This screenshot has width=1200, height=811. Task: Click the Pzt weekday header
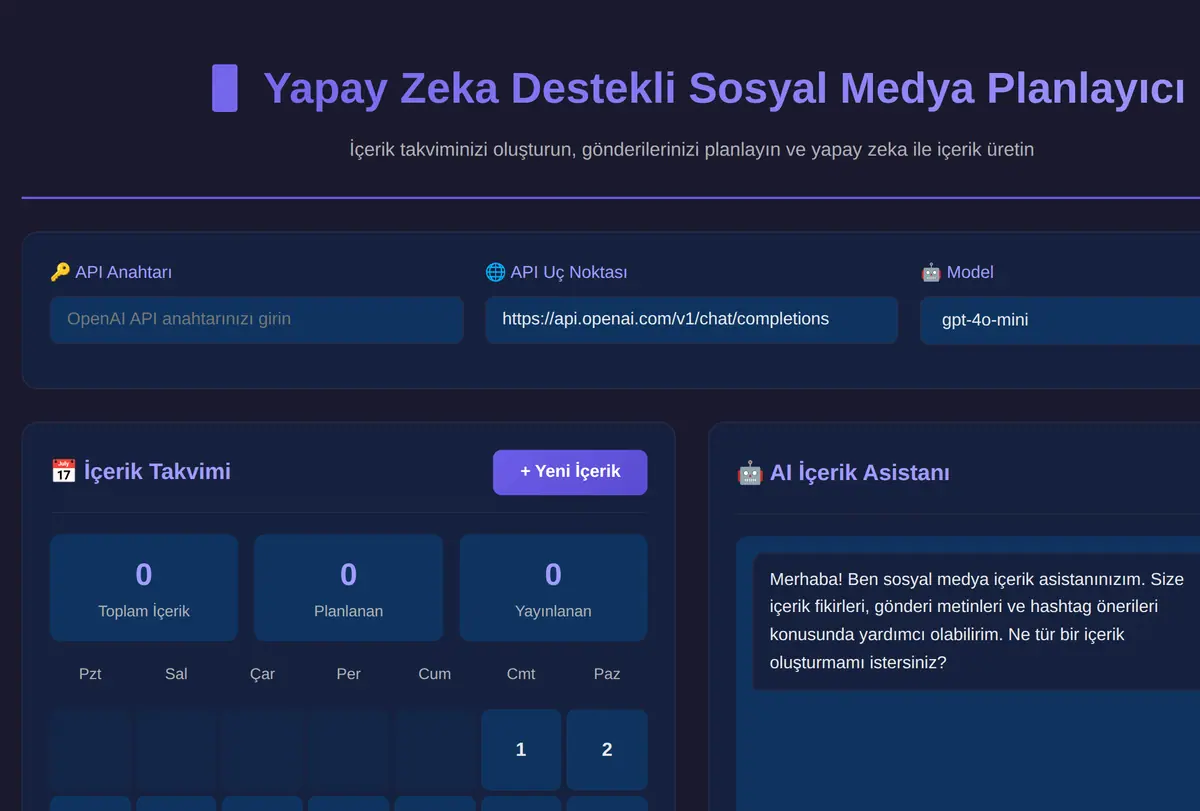(x=90, y=674)
